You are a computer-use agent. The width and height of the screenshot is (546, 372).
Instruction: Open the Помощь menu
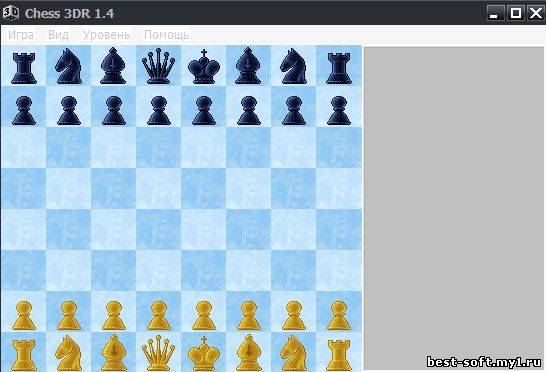tap(166, 35)
